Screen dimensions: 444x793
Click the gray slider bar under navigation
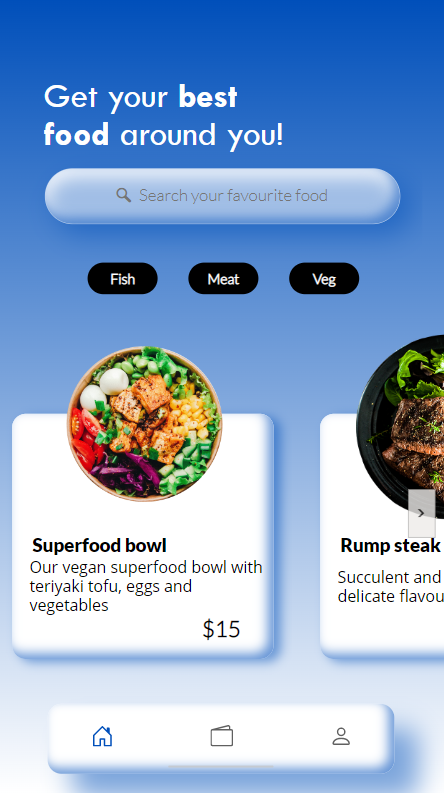[220, 767]
